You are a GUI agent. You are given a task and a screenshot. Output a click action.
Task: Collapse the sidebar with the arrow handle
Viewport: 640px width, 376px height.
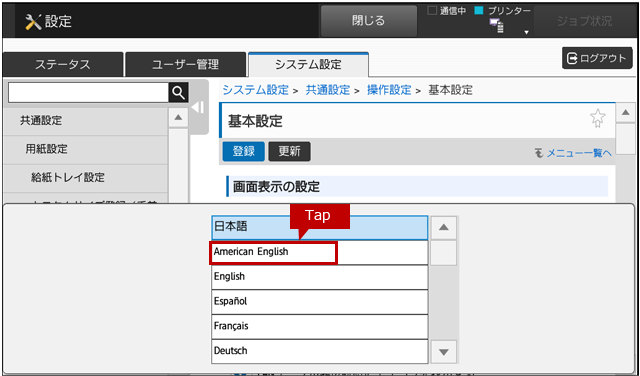point(198,107)
